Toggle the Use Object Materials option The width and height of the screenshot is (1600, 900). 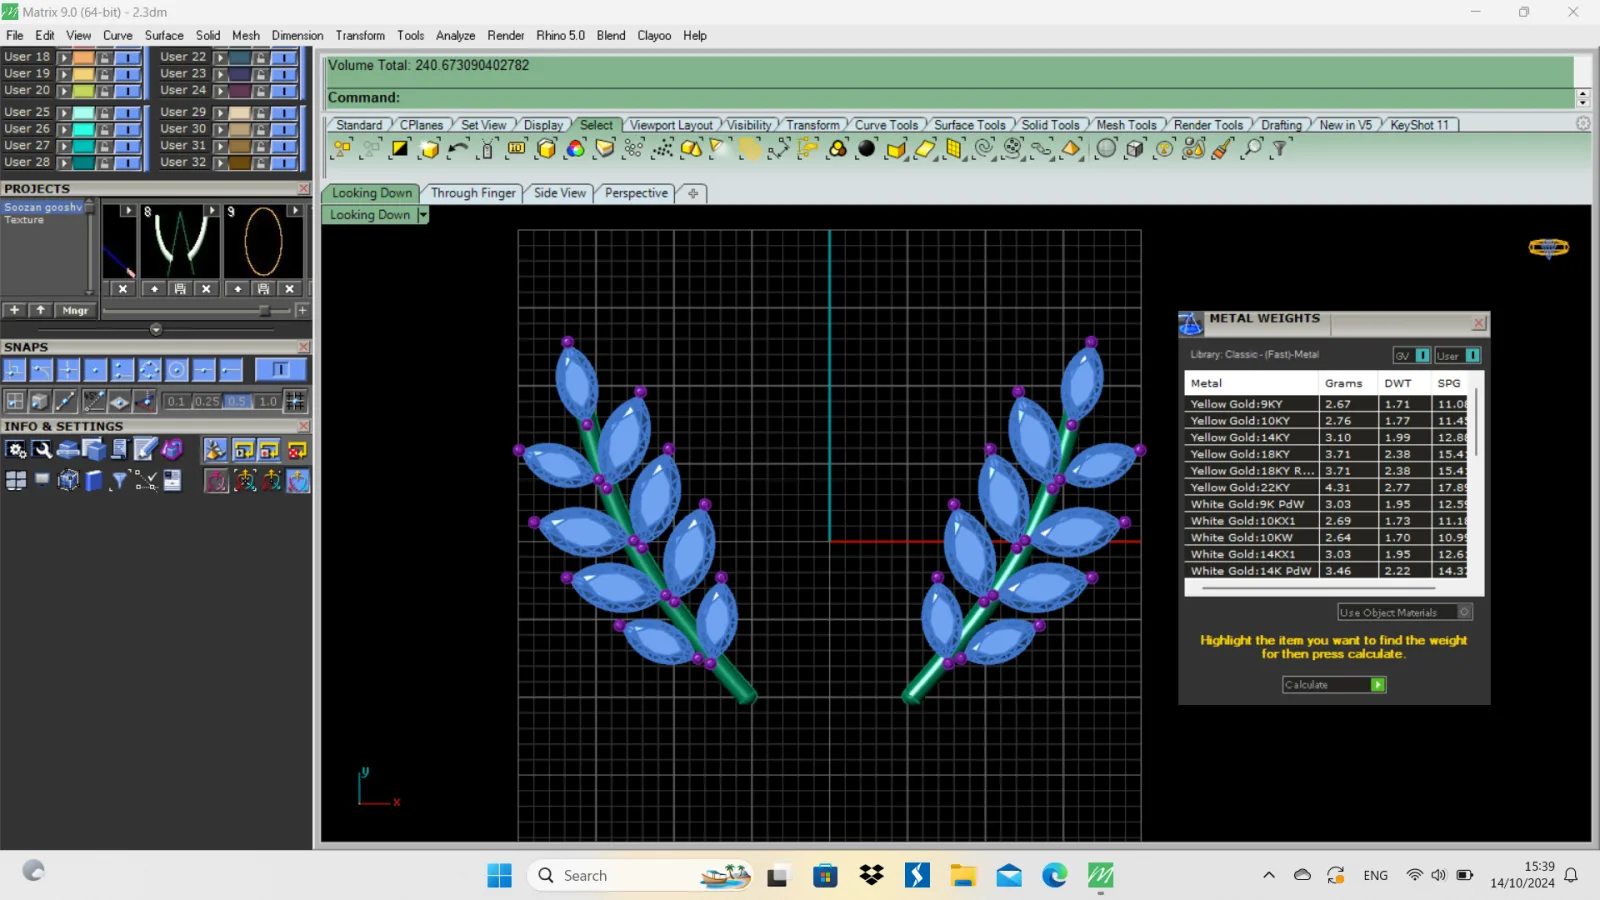pyautogui.click(x=1405, y=612)
